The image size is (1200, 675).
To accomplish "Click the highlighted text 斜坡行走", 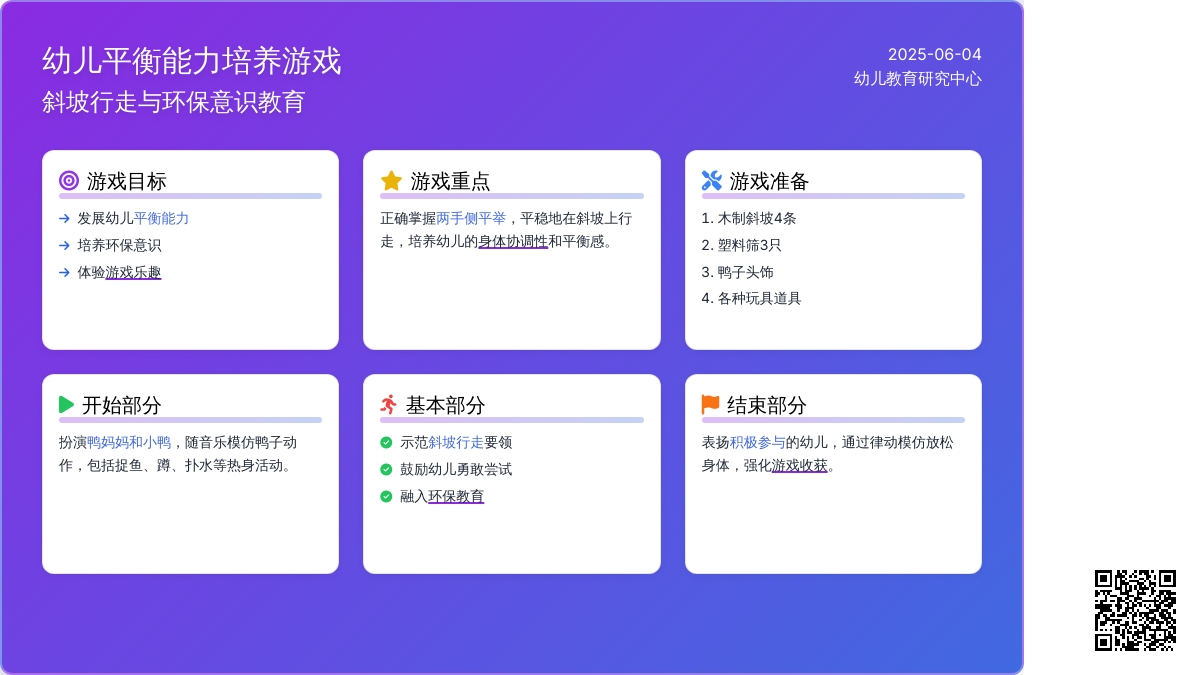I will point(456,442).
